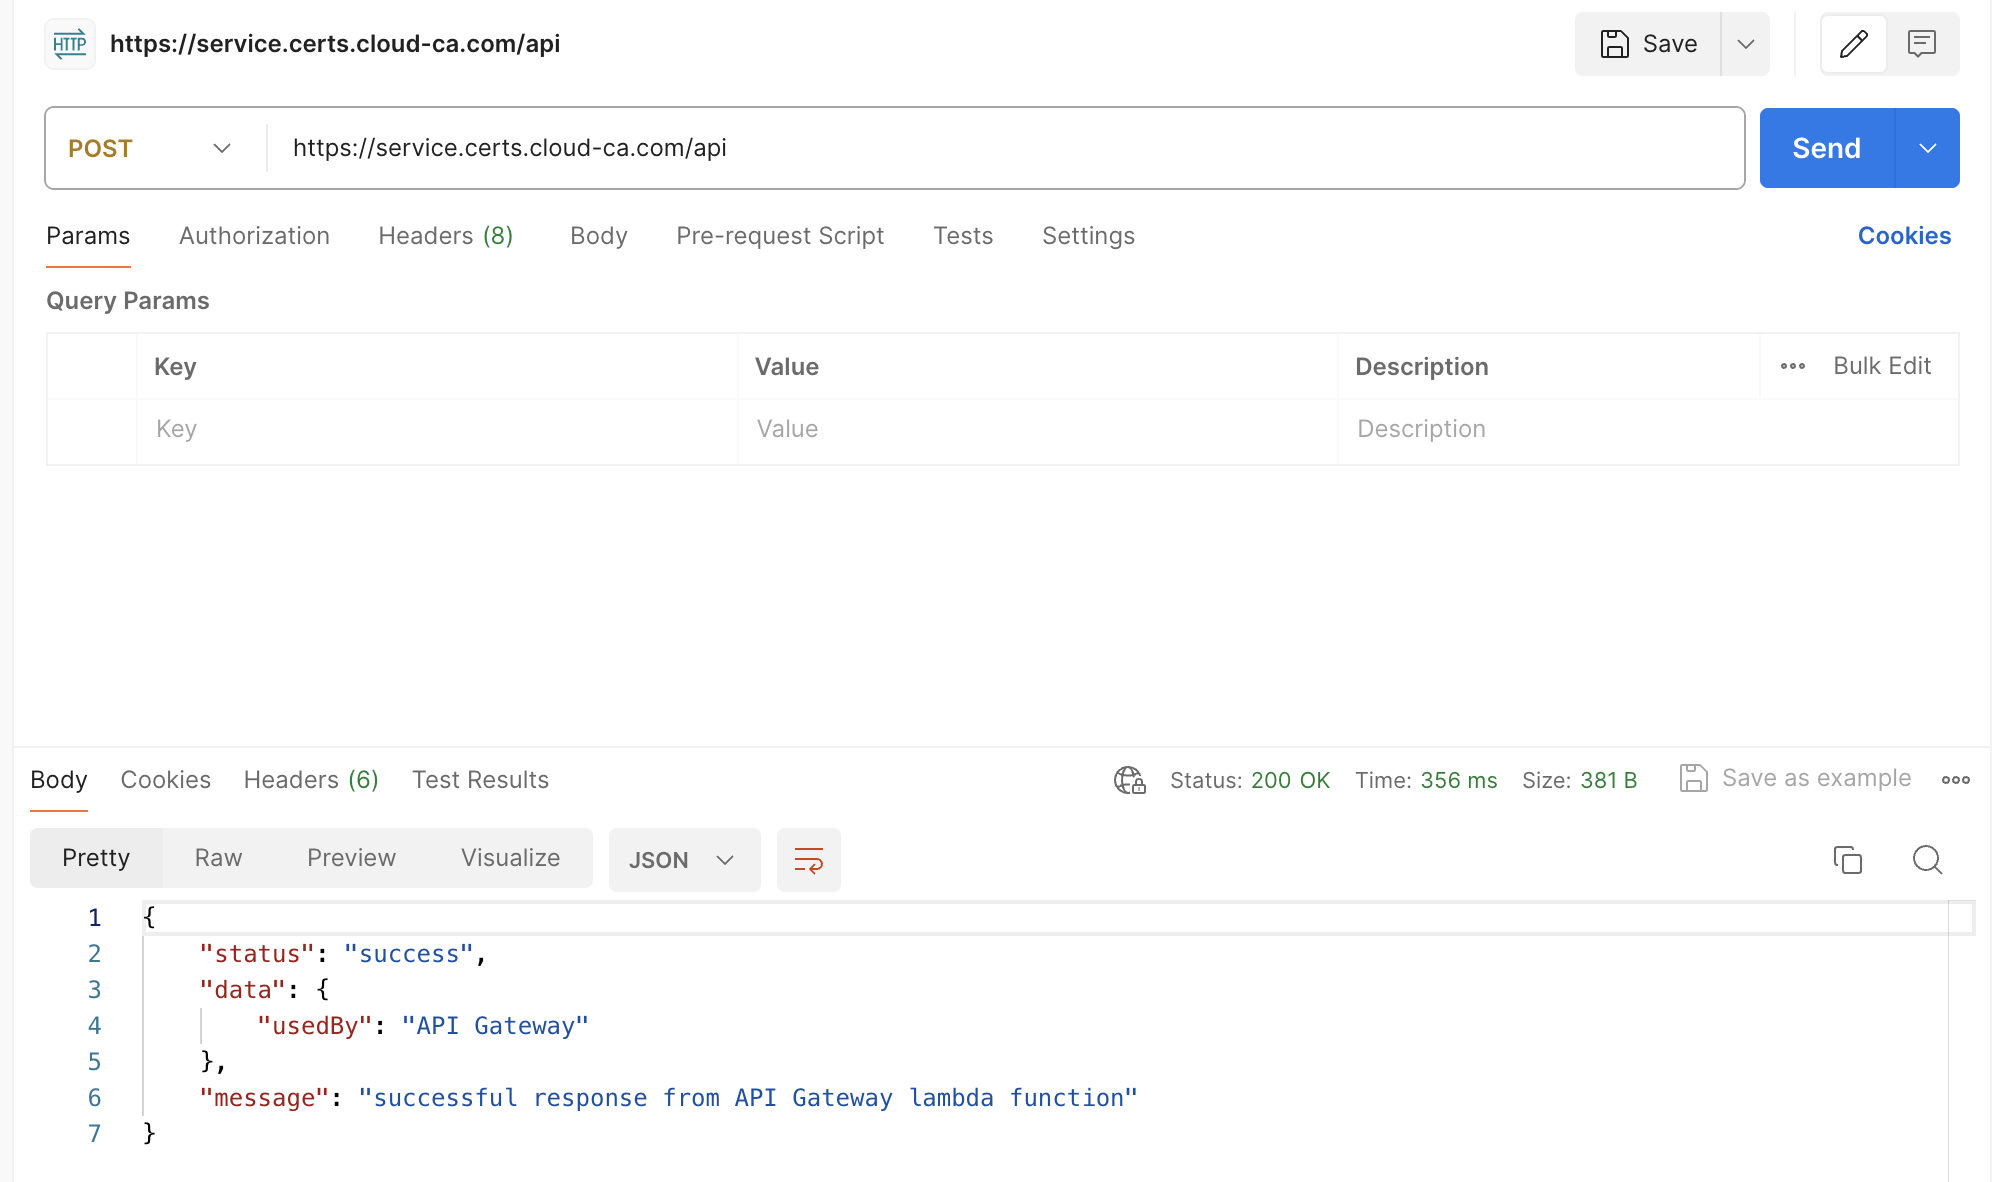This screenshot has width=1998, height=1182.
Task: Click the search response icon
Action: (1928, 860)
